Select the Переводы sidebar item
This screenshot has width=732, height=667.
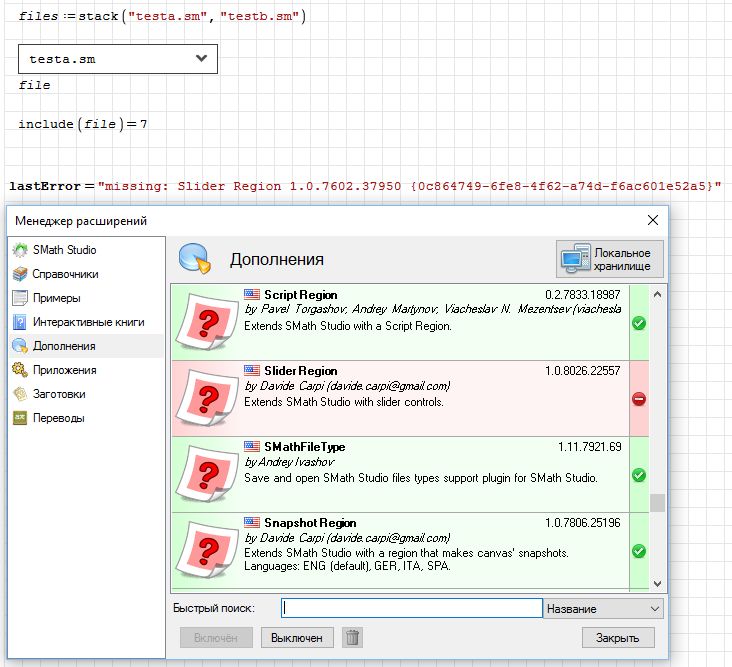coord(58,418)
